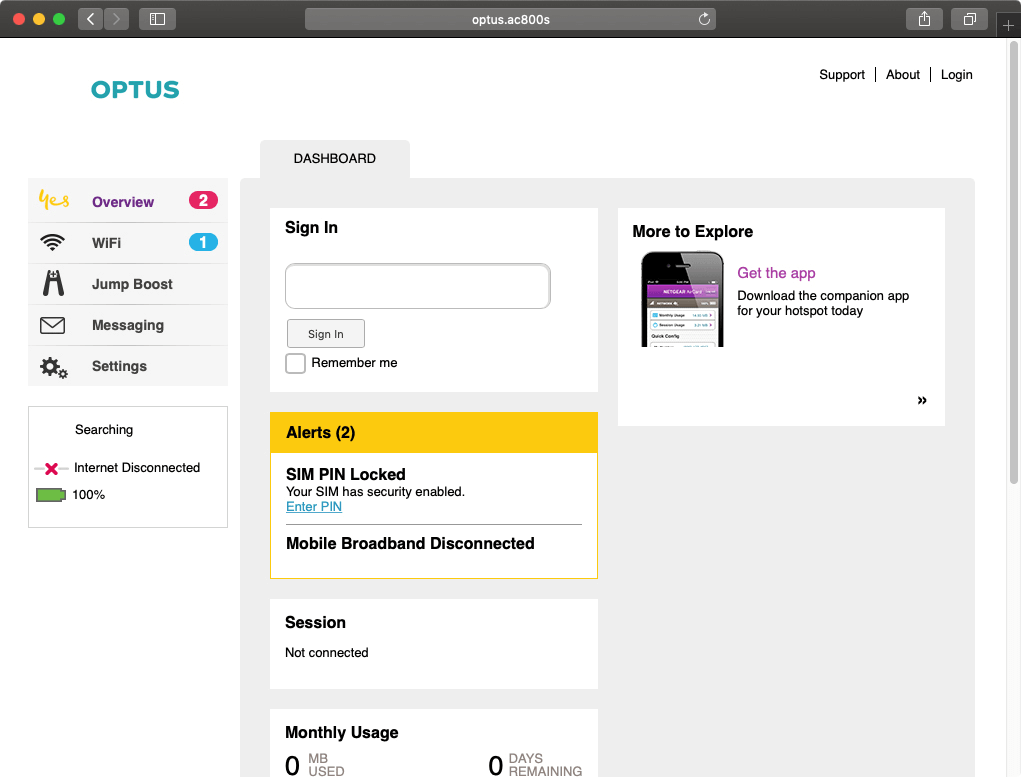Click the Settings gears icon
Viewport: 1021px width, 777px height.
point(53,367)
